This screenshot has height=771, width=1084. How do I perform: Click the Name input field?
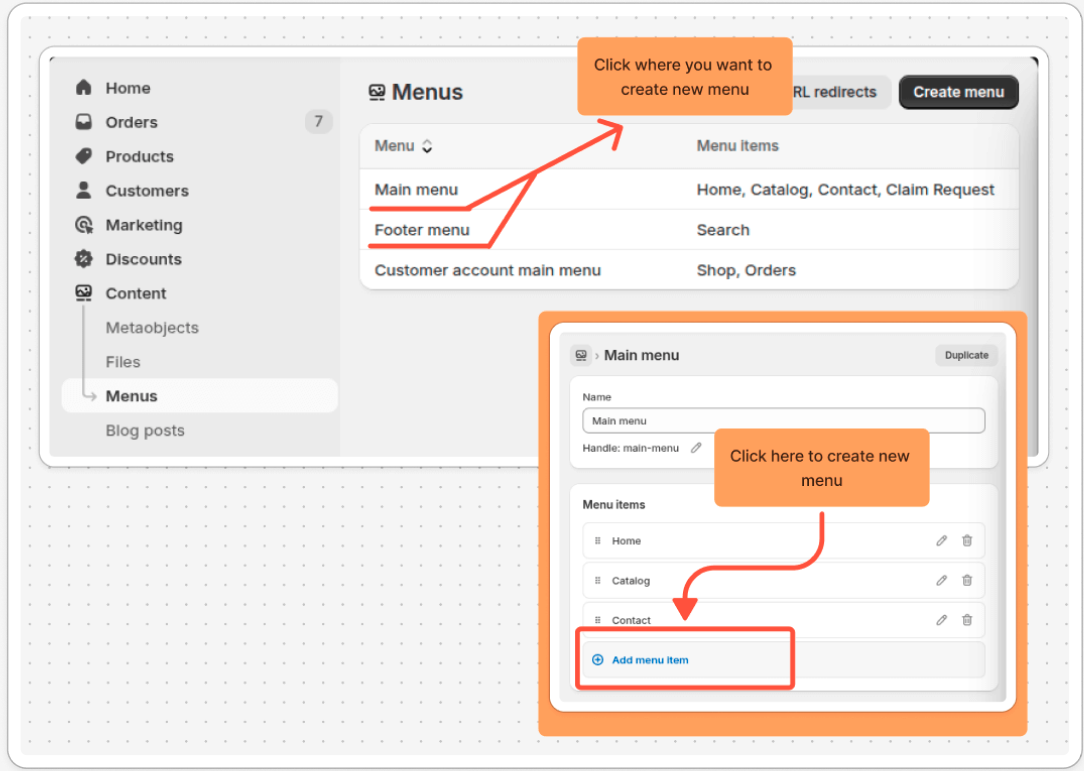783,421
